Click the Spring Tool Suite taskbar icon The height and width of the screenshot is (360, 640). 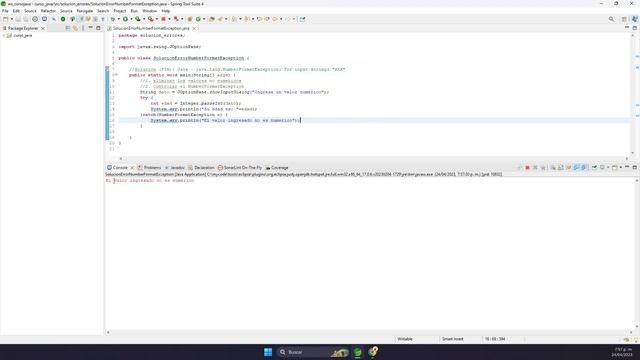click(x=358, y=352)
